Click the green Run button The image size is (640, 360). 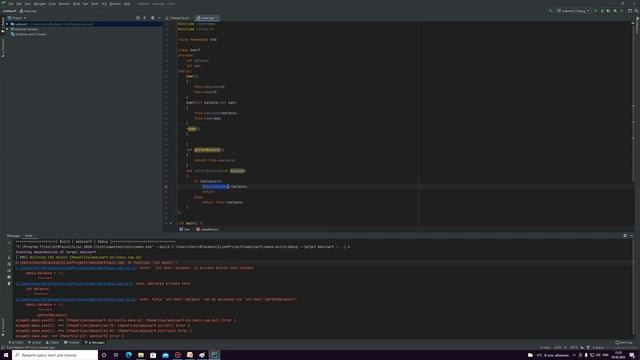(x=596, y=11)
